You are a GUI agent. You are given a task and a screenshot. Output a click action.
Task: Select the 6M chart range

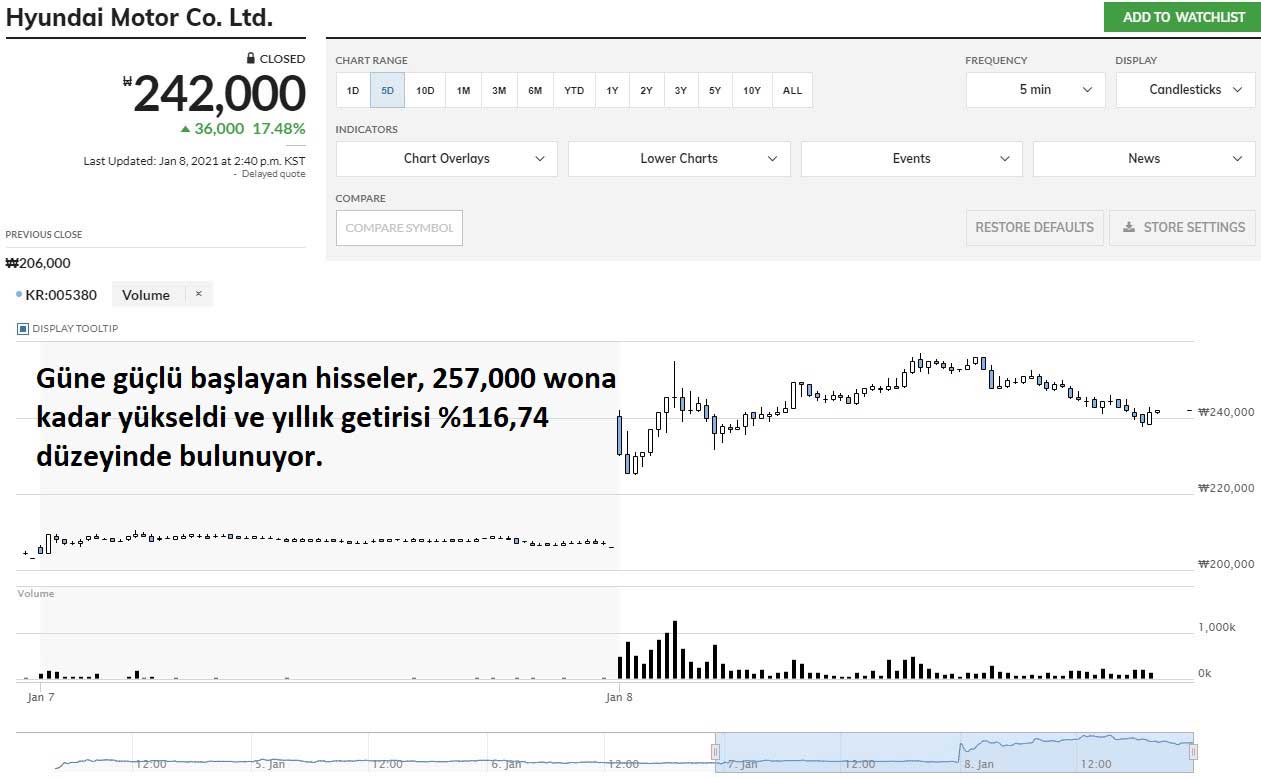point(535,90)
